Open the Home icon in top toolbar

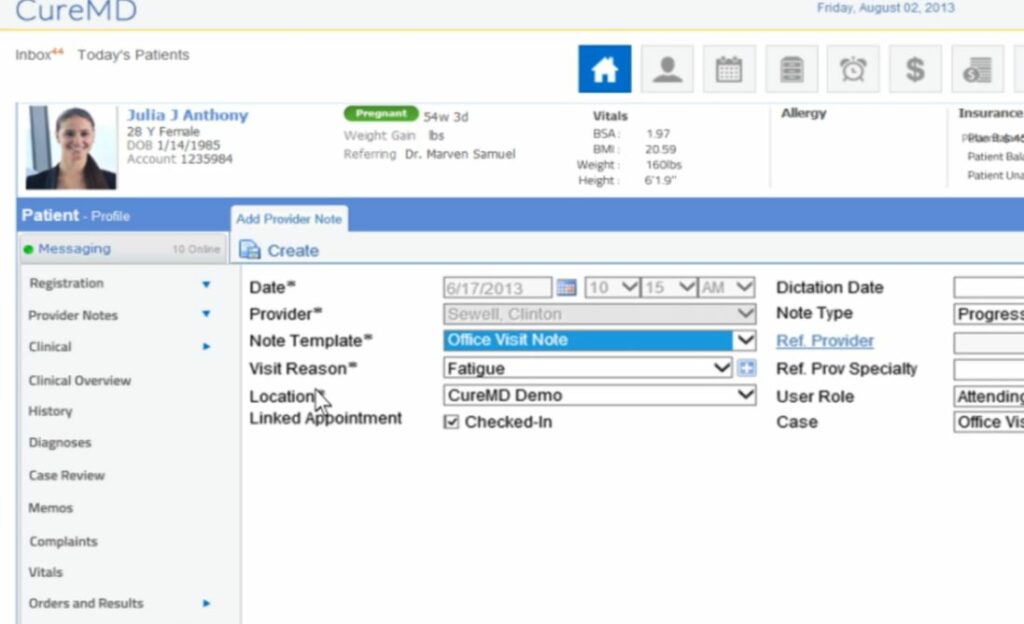pyautogui.click(x=604, y=69)
